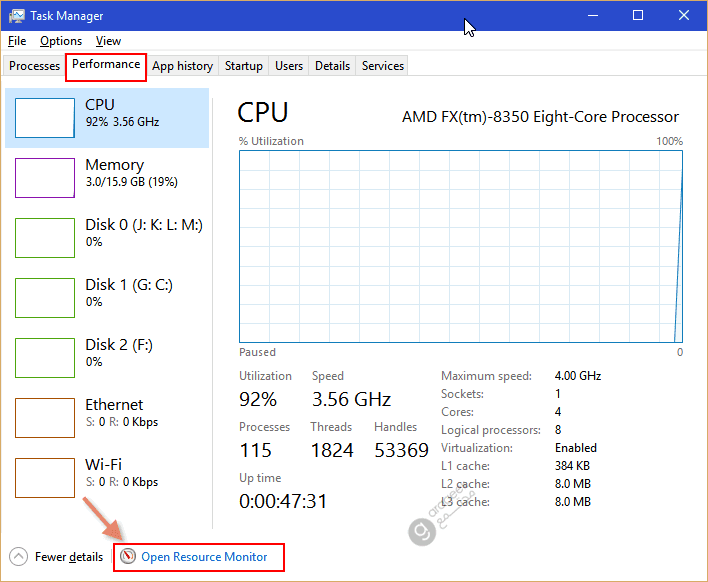
Task: Select Disk 0 (J: K: L: M:) entry
Action: [107, 238]
